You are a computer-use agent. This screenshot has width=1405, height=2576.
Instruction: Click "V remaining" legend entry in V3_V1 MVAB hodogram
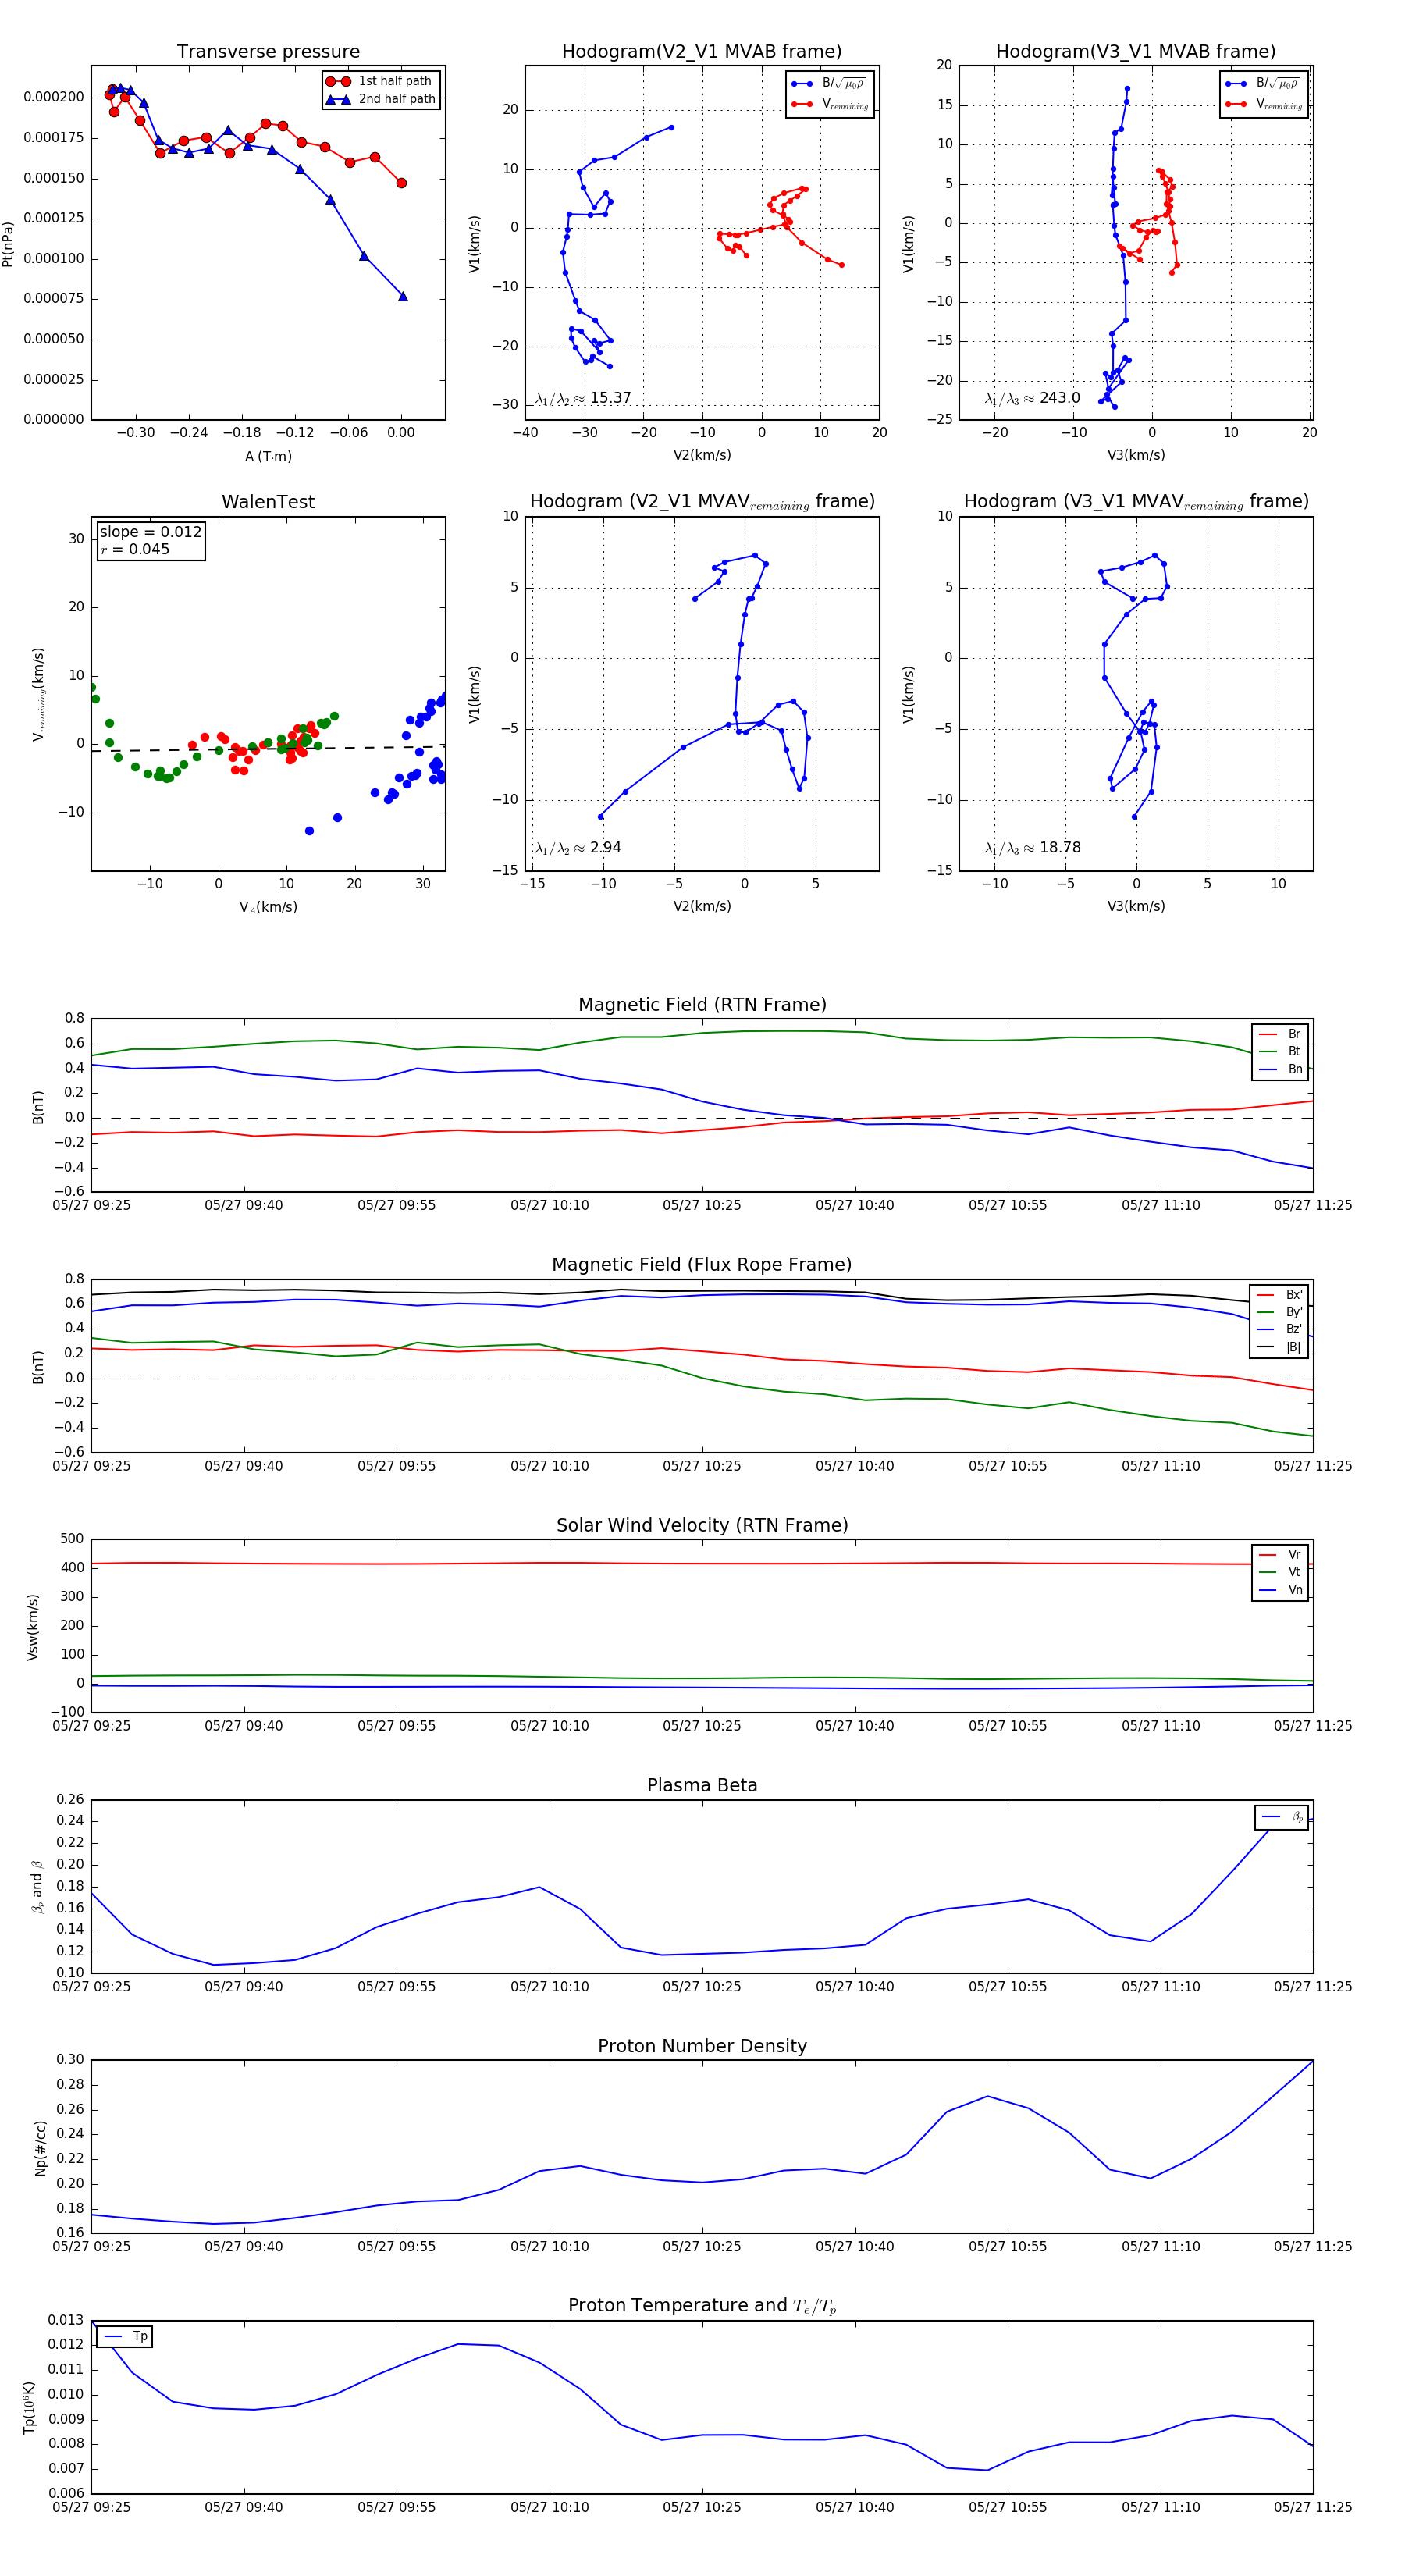1263,104
